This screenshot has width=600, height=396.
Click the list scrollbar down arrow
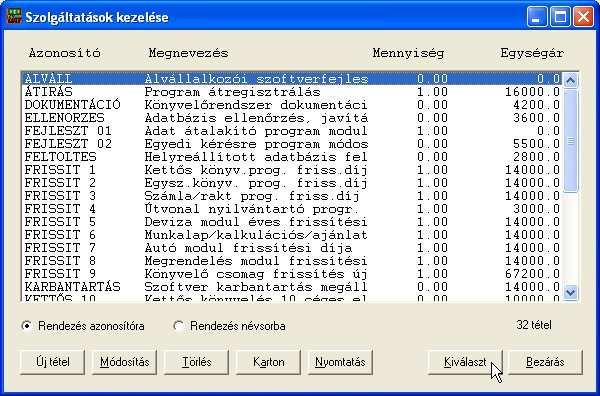coord(571,293)
